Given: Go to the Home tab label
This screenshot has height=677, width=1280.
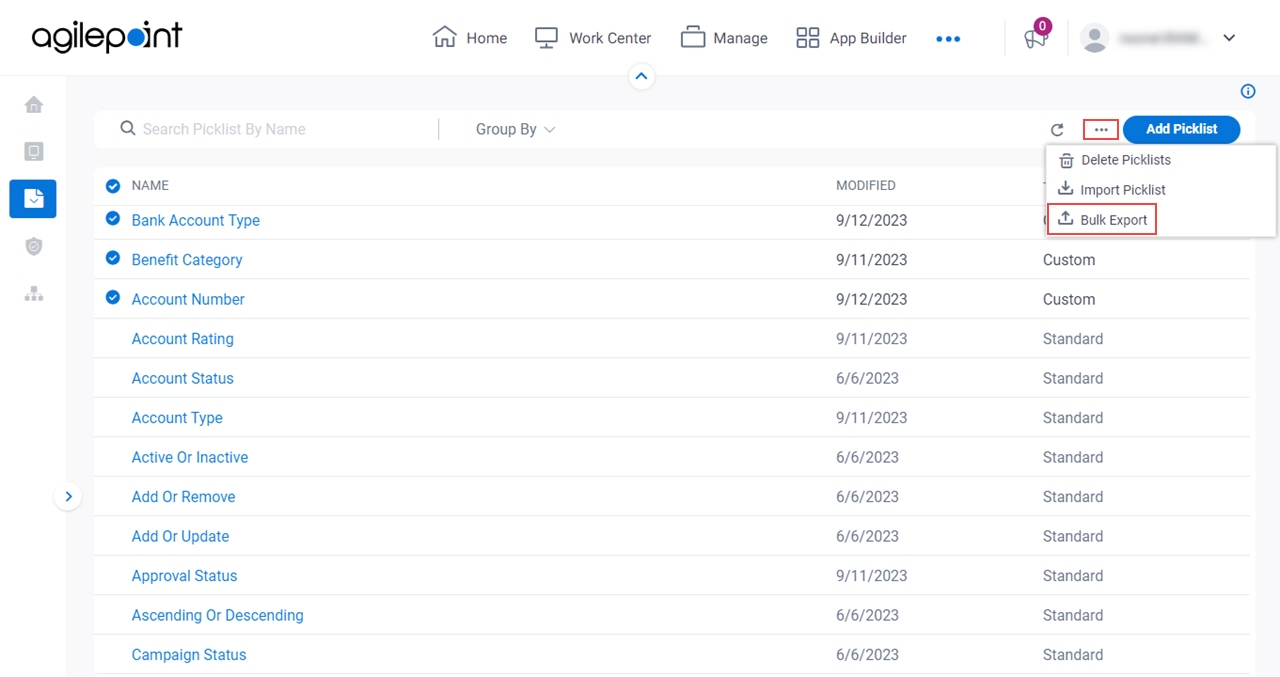Looking at the screenshot, I should [x=487, y=38].
